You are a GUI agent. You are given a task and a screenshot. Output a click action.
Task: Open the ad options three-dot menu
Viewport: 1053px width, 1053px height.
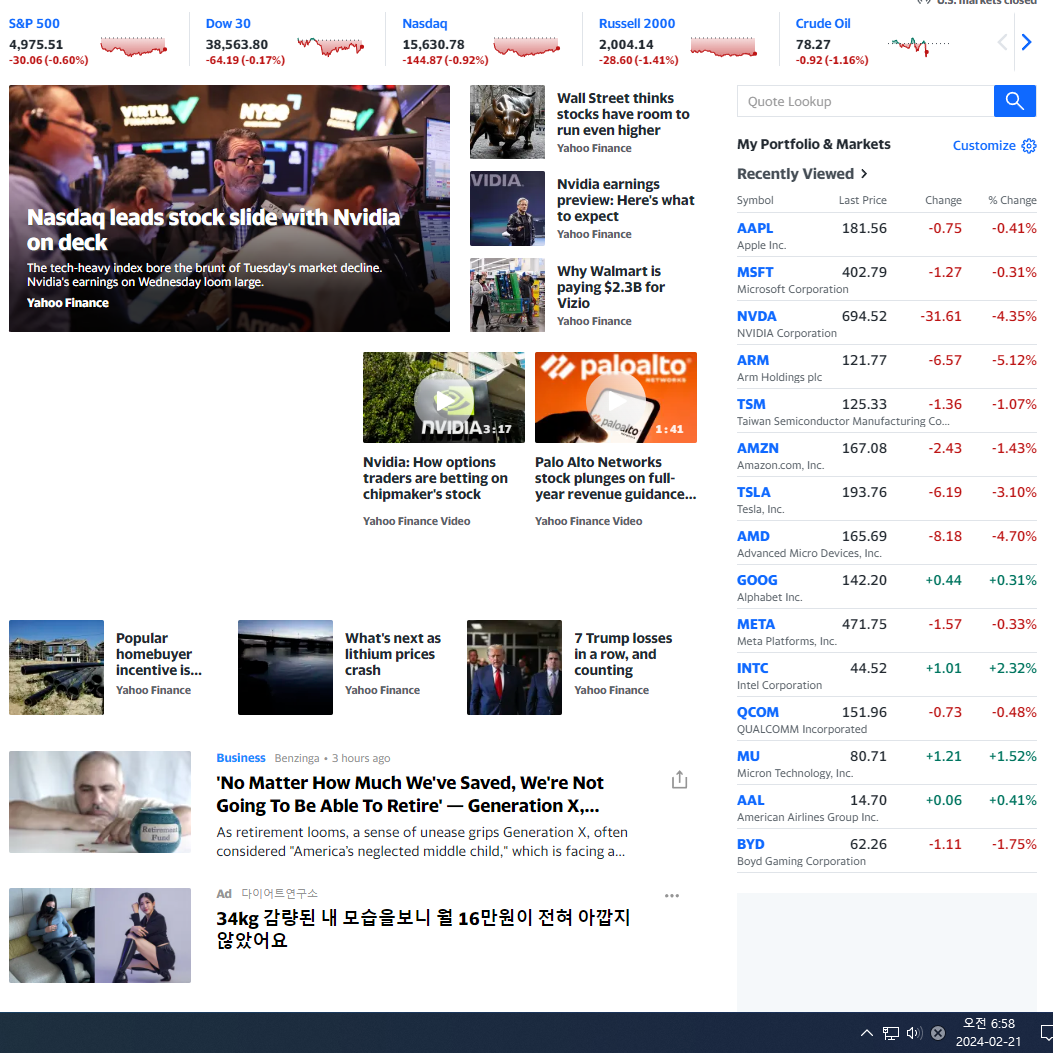tap(672, 896)
